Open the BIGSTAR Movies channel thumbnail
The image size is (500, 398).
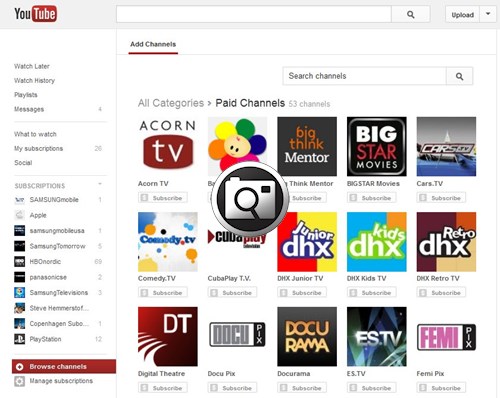tap(377, 146)
